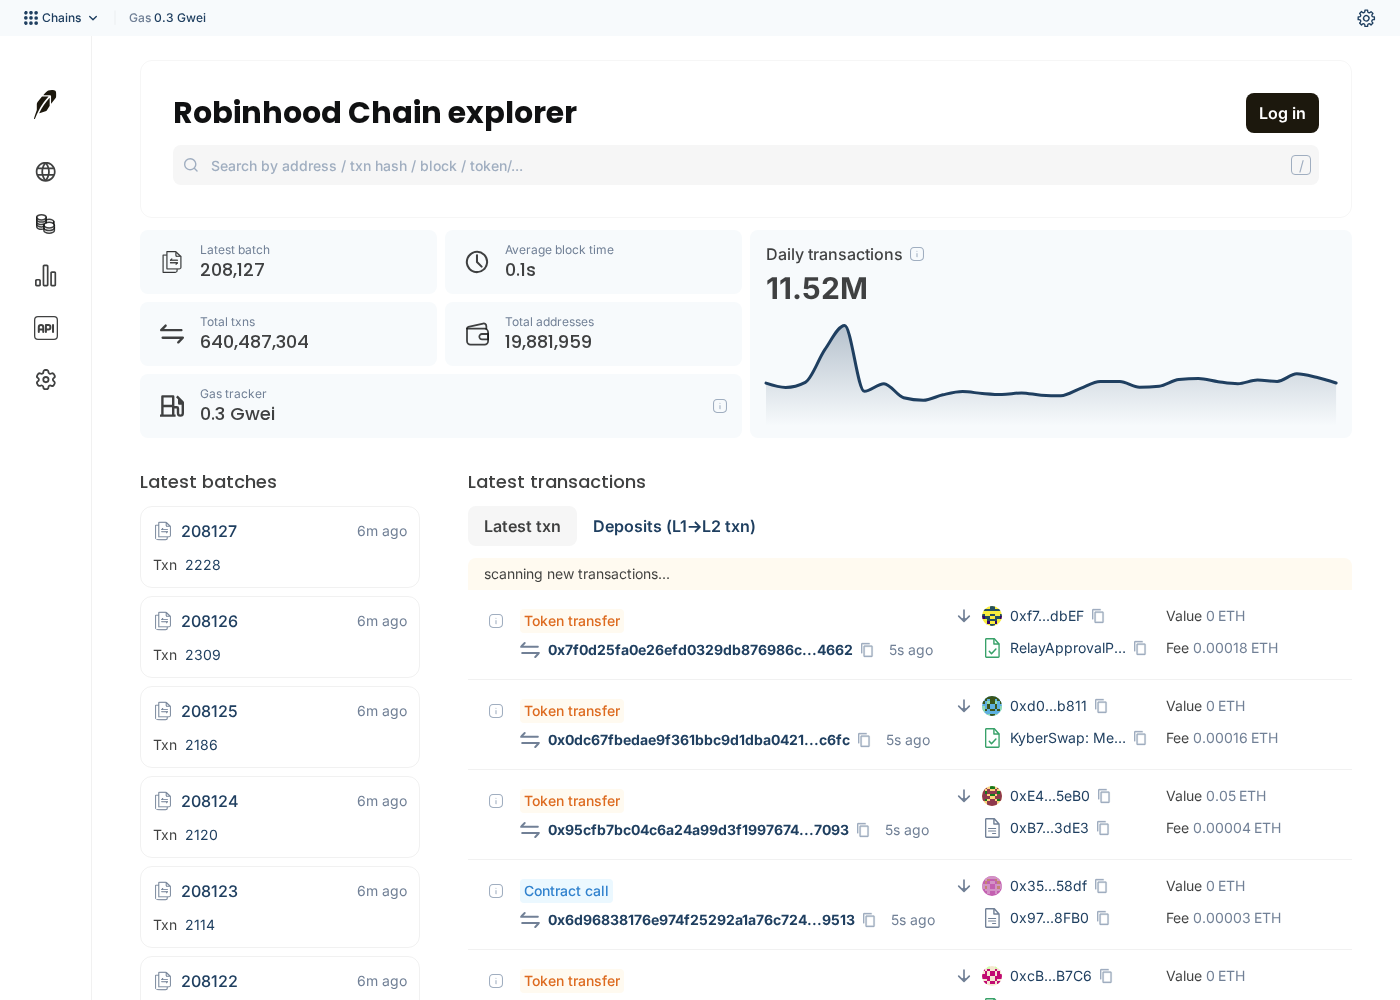The height and width of the screenshot is (1000, 1400).
Task: Select the Latest txn tab
Action: point(522,526)
